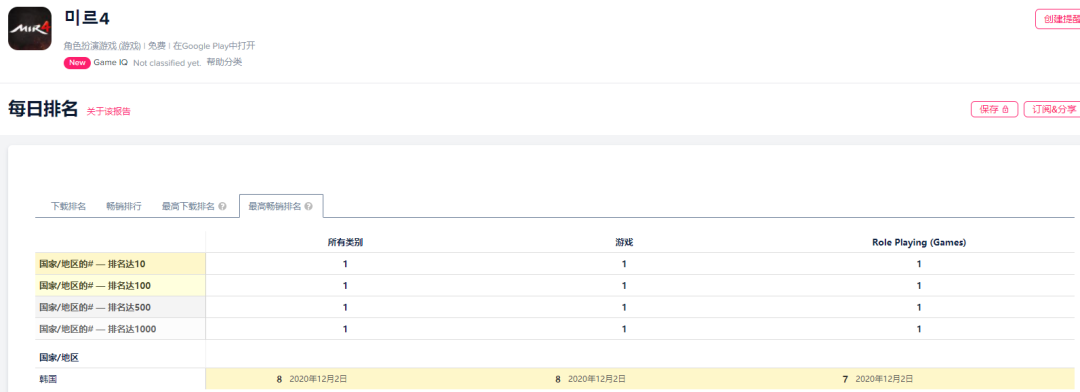The width and height of the screenshot is (1080, 392).
Task: Click the 订阅&分享 button
Action: pyautogui.click(x=1052, y=109)
